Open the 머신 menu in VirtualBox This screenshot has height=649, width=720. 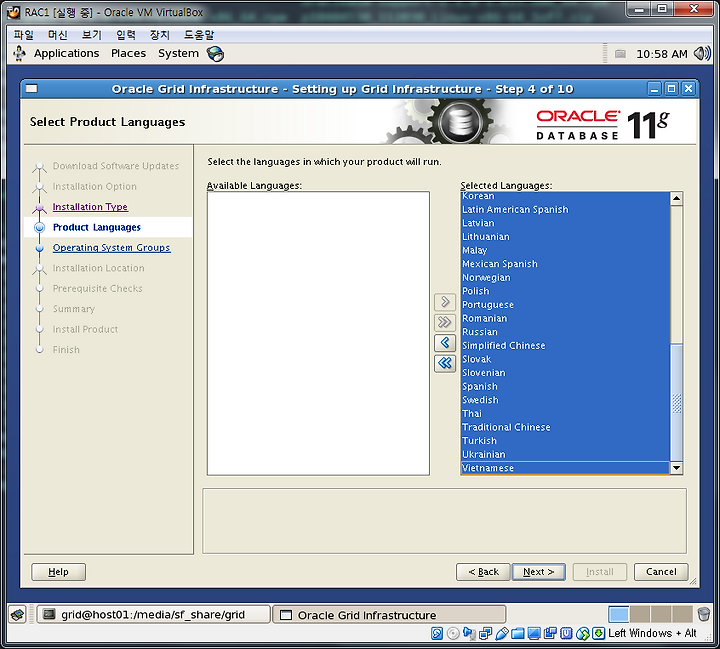(57, 35)
